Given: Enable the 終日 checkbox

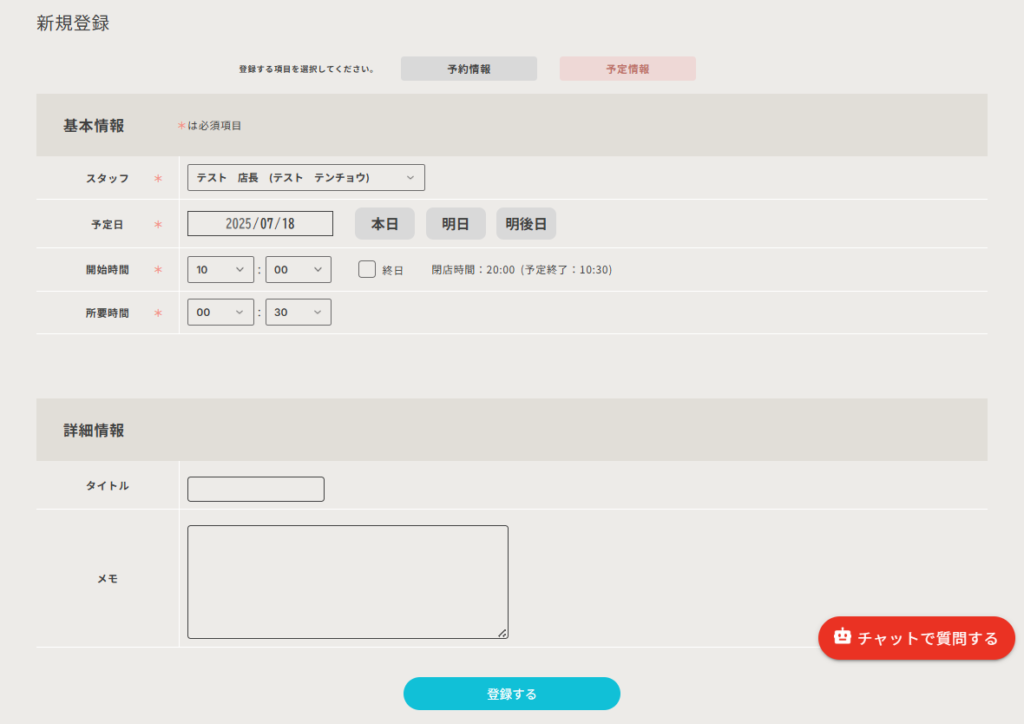Looking at the screenshot, I should 367,269.
